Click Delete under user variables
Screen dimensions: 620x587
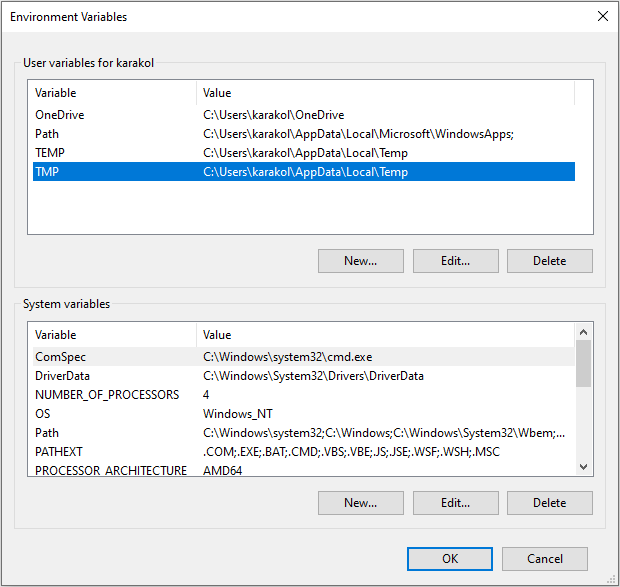(x=550, y=261)
